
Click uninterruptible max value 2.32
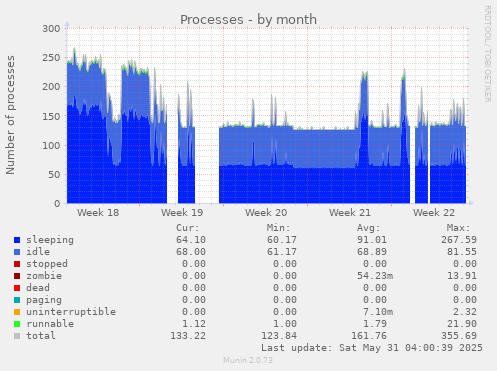[x=465, y=312]
